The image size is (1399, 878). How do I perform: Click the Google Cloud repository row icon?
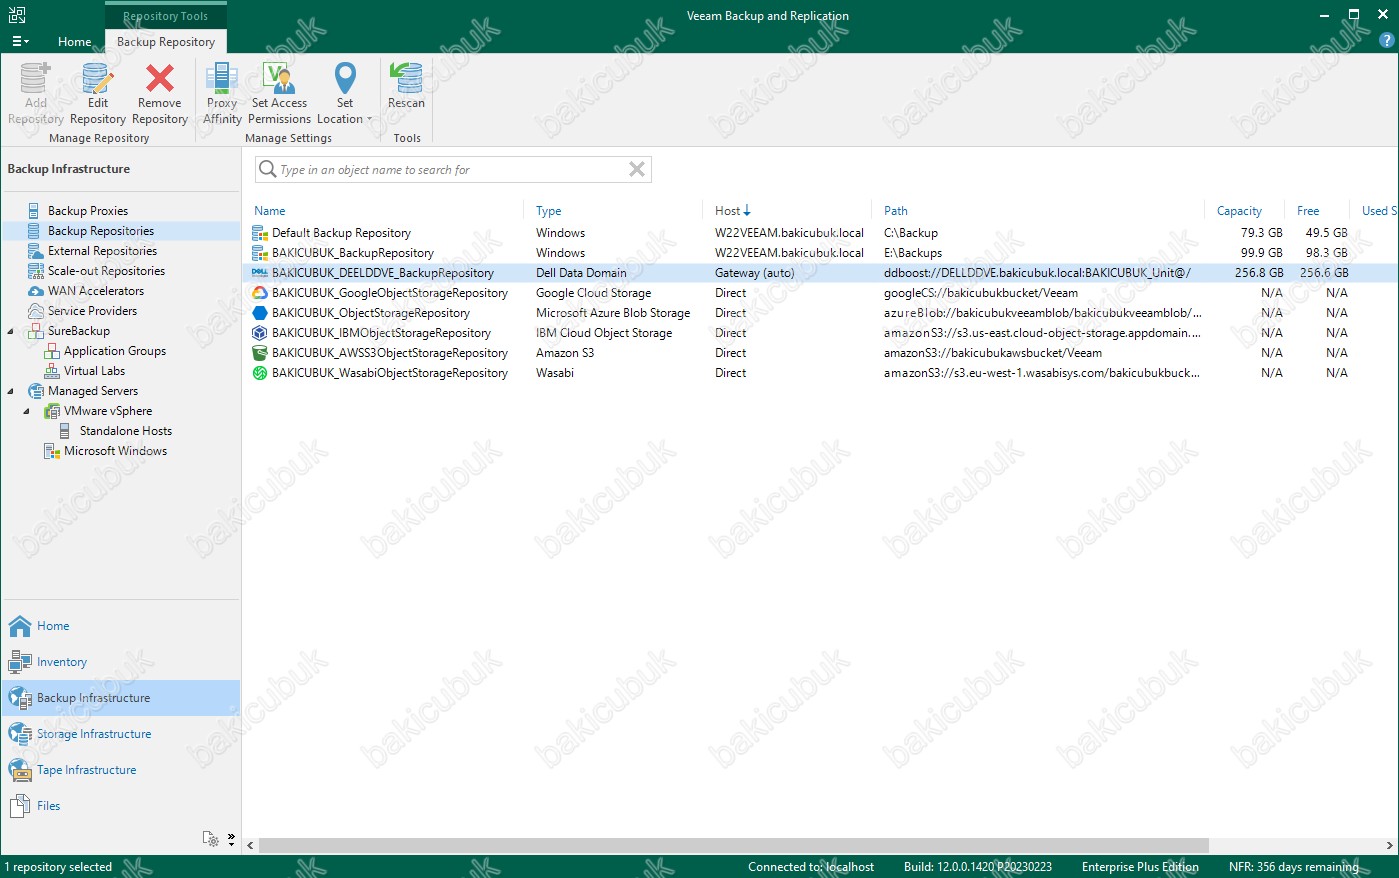tap(259, 293)
